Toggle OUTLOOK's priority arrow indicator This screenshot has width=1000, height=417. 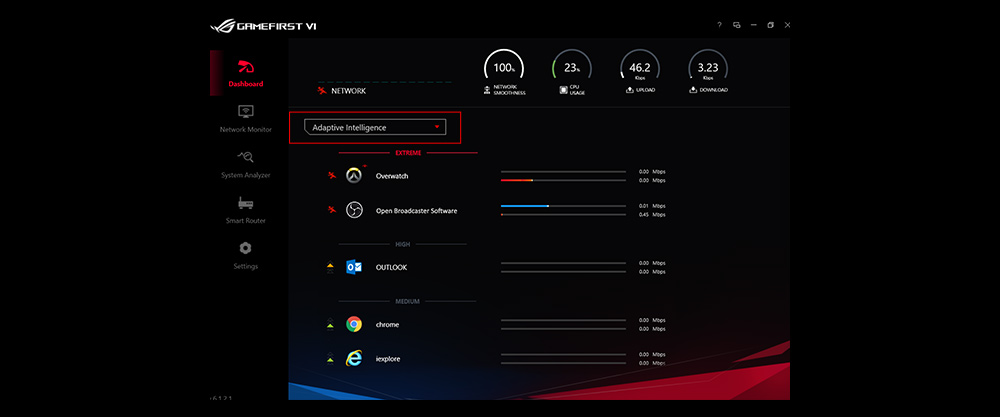pos(329,267)
